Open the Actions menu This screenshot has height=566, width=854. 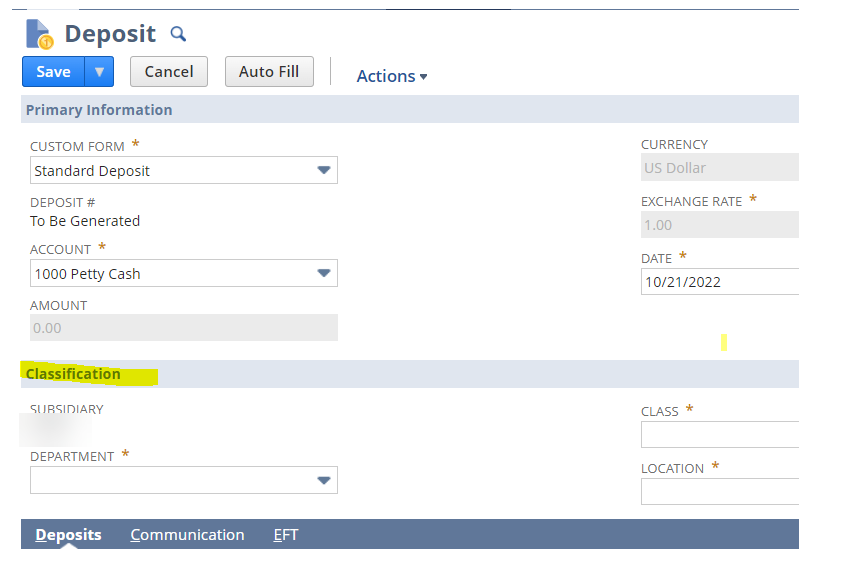392,76
